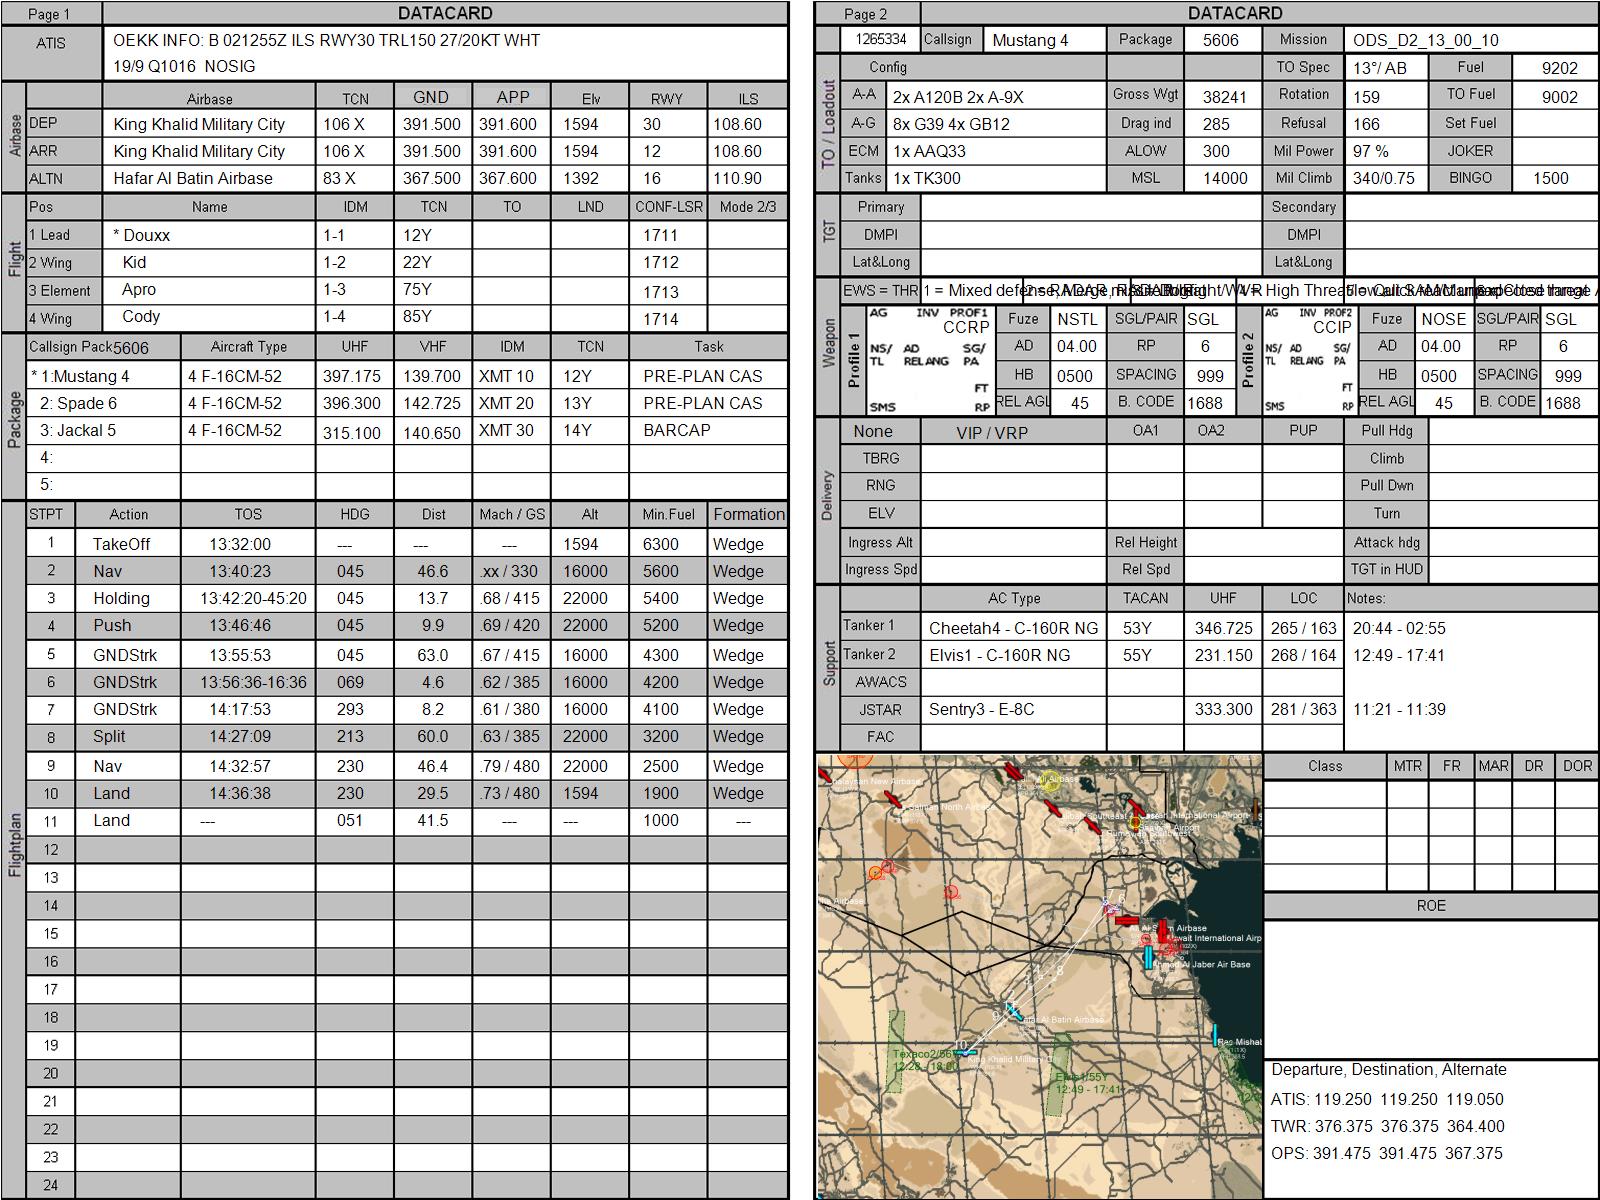Click mission name ODS_D2_13_00_10

pyautogui.click(x=1426, y=40)
